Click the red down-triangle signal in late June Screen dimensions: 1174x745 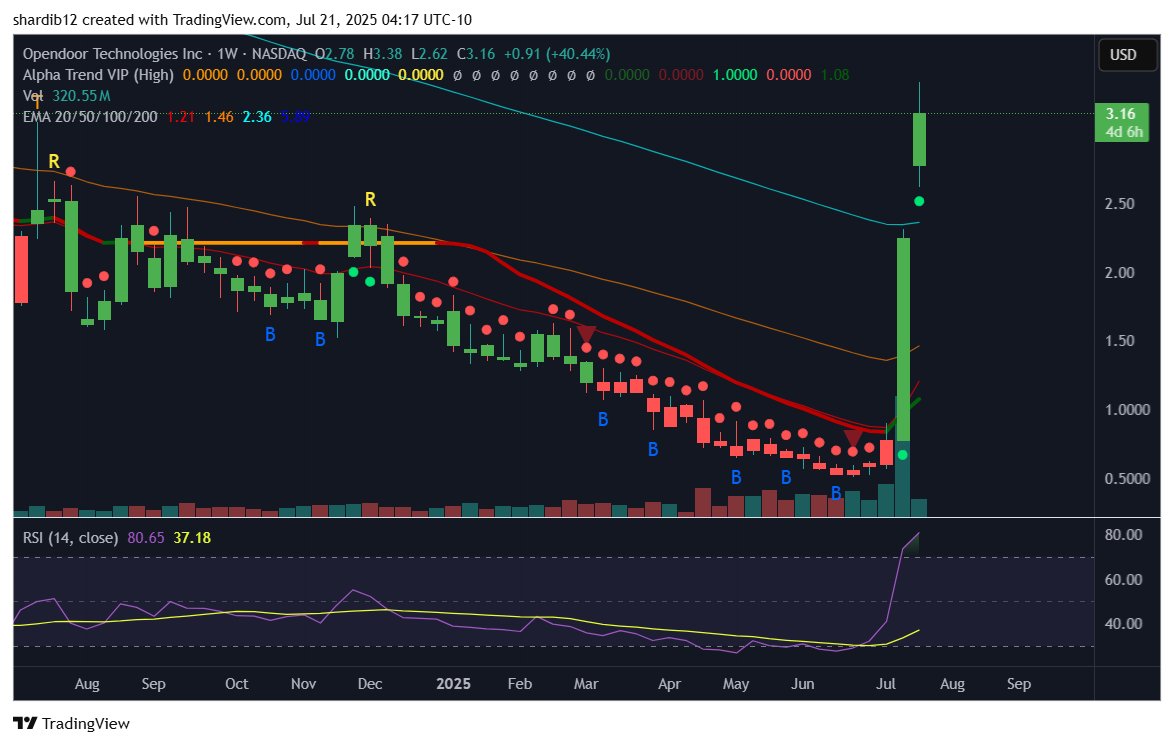pyautogui.click(x=853, y=438)
